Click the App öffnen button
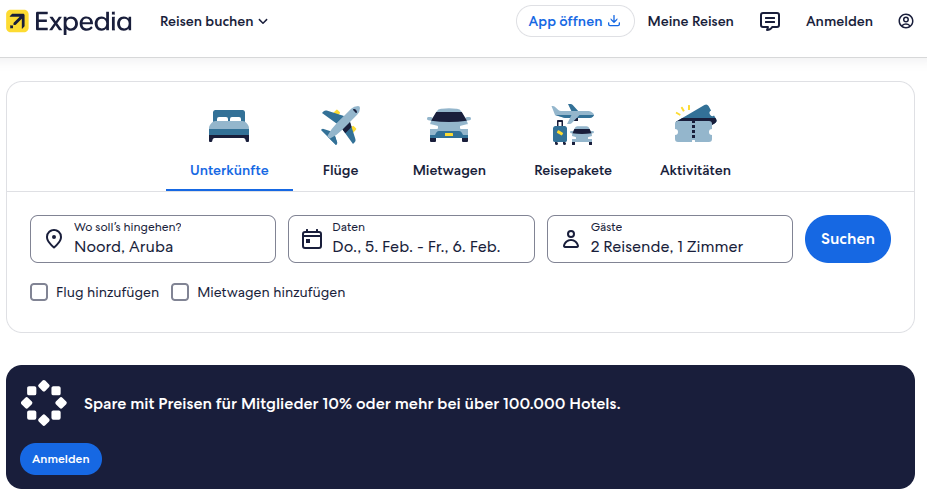 pos(575,21)
